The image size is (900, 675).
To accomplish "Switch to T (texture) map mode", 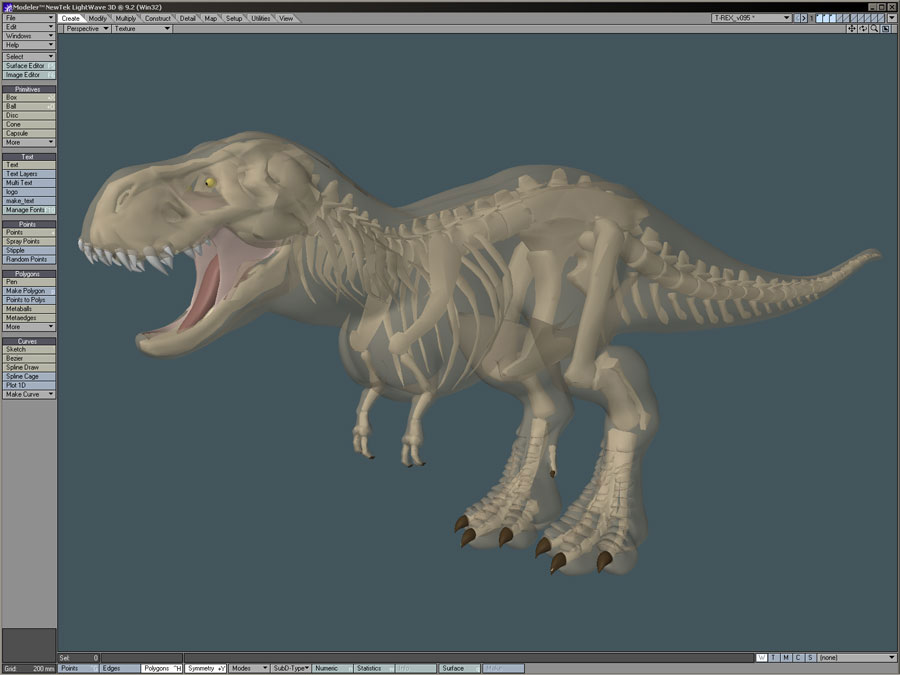I will (774, 658).
